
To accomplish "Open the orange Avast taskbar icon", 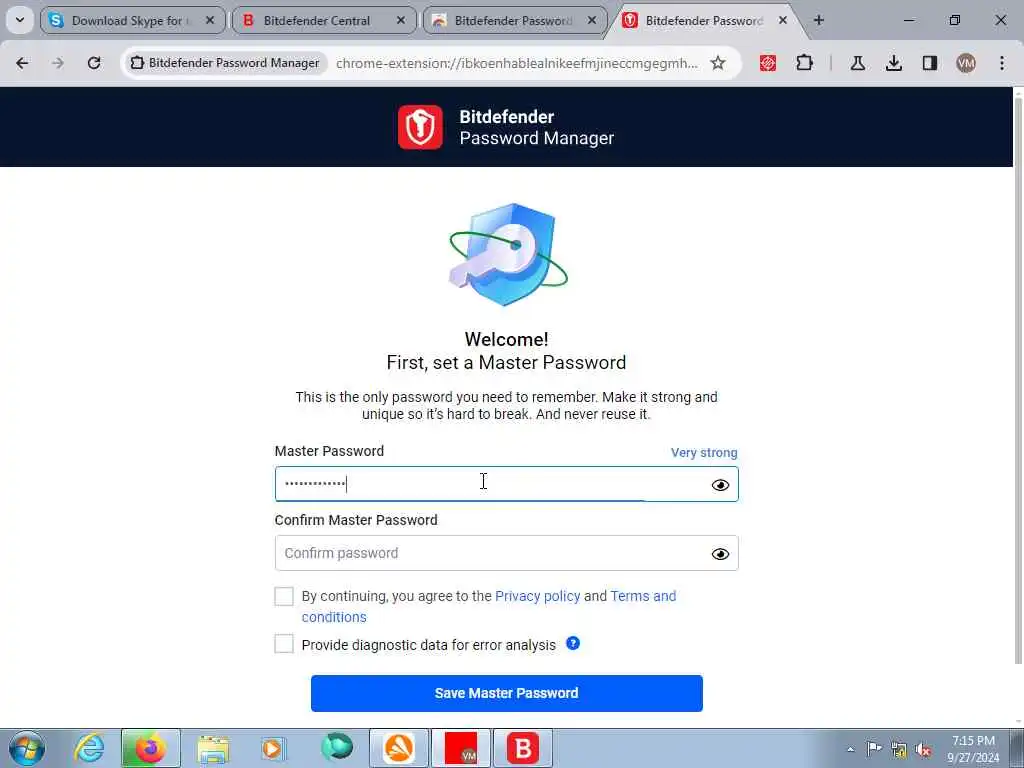I will coord(399,748).
